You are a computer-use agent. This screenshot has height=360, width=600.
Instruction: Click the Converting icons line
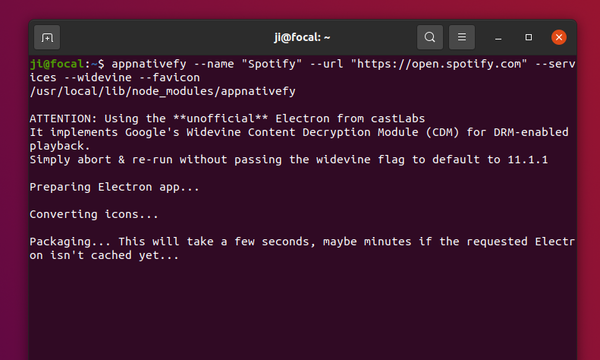(94, 214)
